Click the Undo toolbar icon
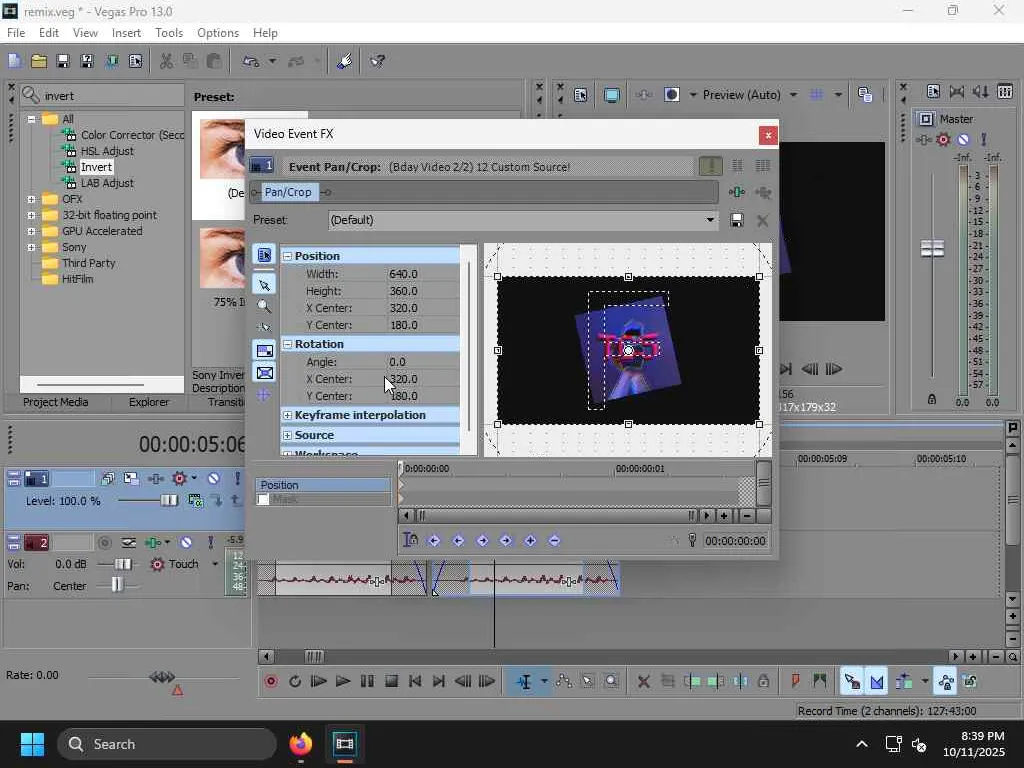Viewport: 1024px width, 768px height. [x=251, y=61]
